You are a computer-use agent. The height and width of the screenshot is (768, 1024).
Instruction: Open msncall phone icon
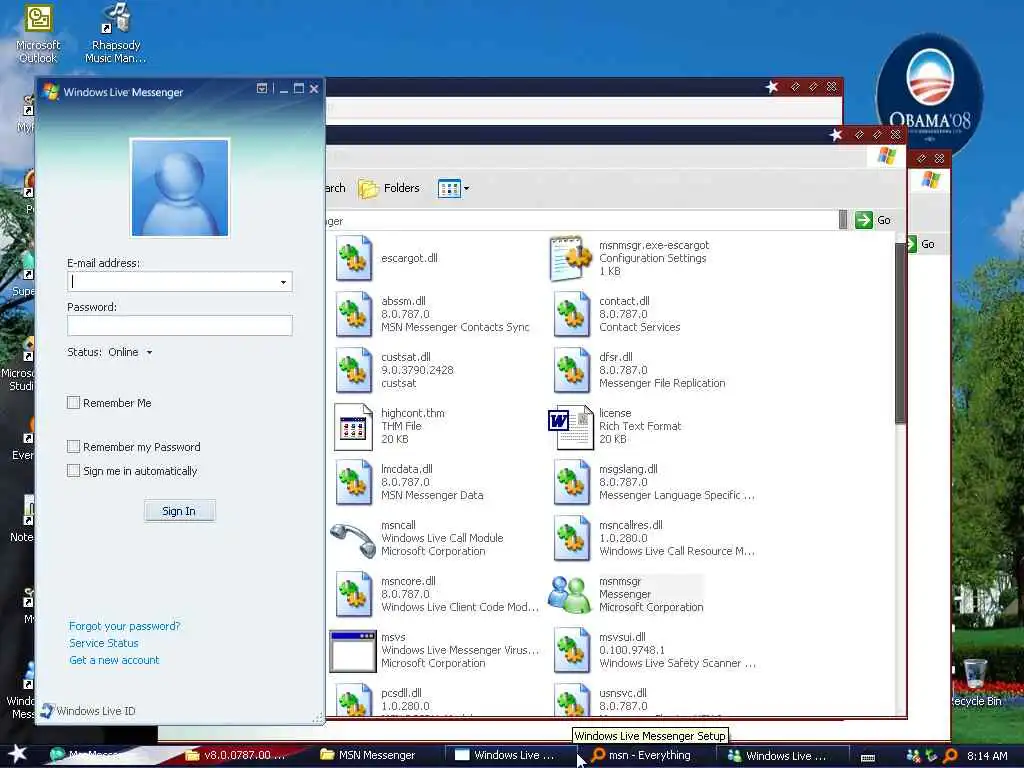tap(353, 539)
